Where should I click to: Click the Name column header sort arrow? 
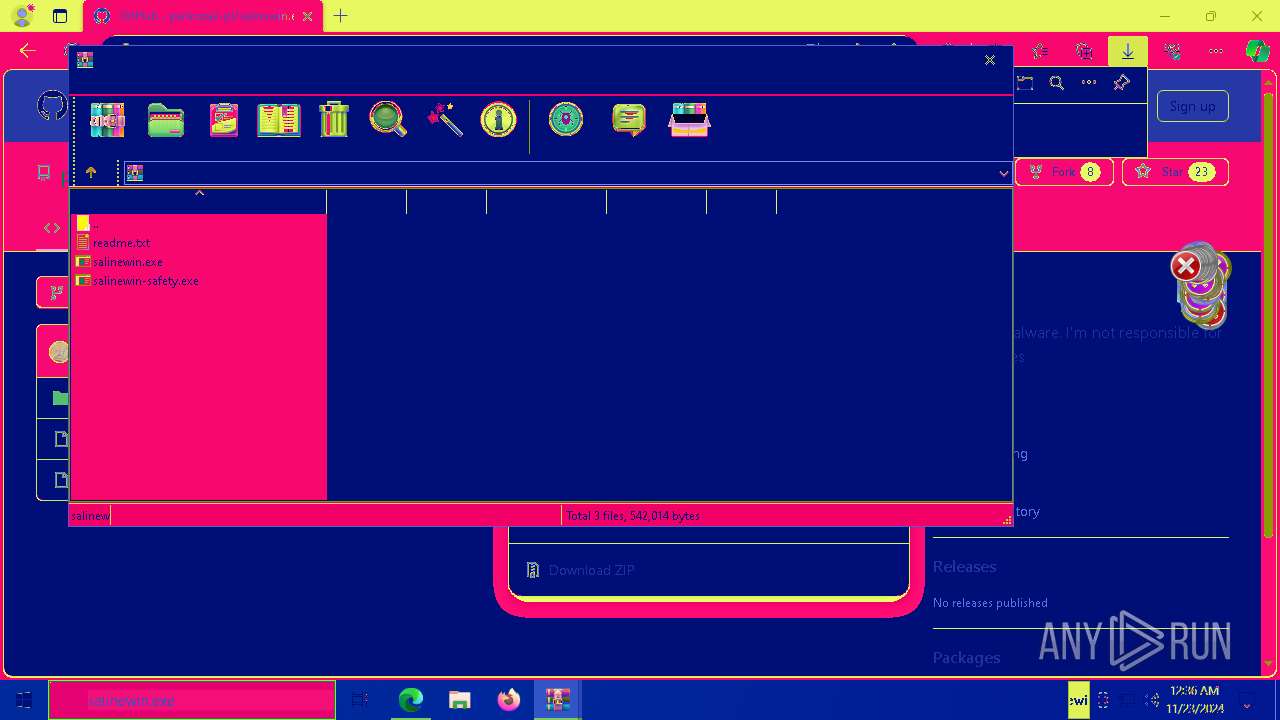point(199,193)
